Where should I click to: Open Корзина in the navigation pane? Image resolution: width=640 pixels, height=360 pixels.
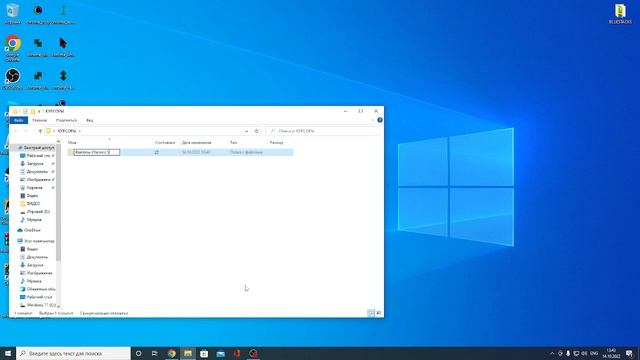tap(34, 188)
